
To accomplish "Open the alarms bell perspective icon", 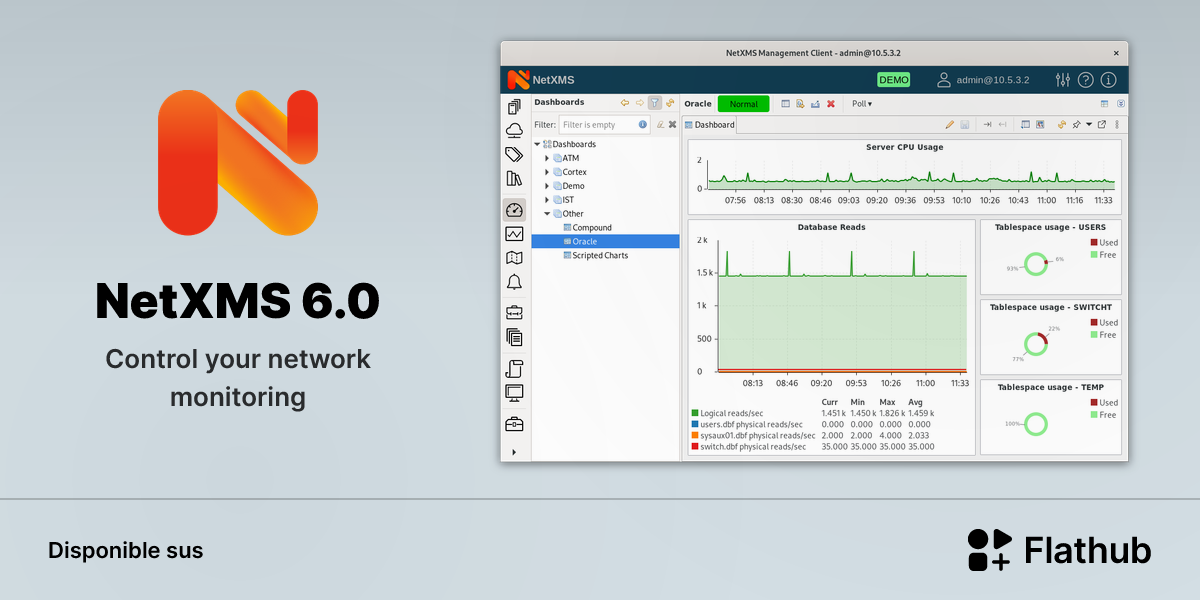I will pos(514,282).
